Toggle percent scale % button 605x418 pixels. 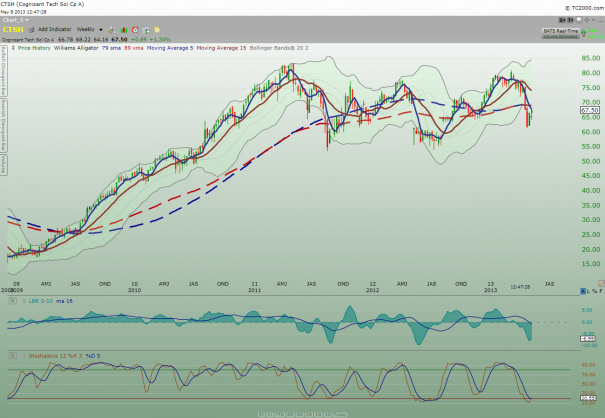(x=595, y=291)
